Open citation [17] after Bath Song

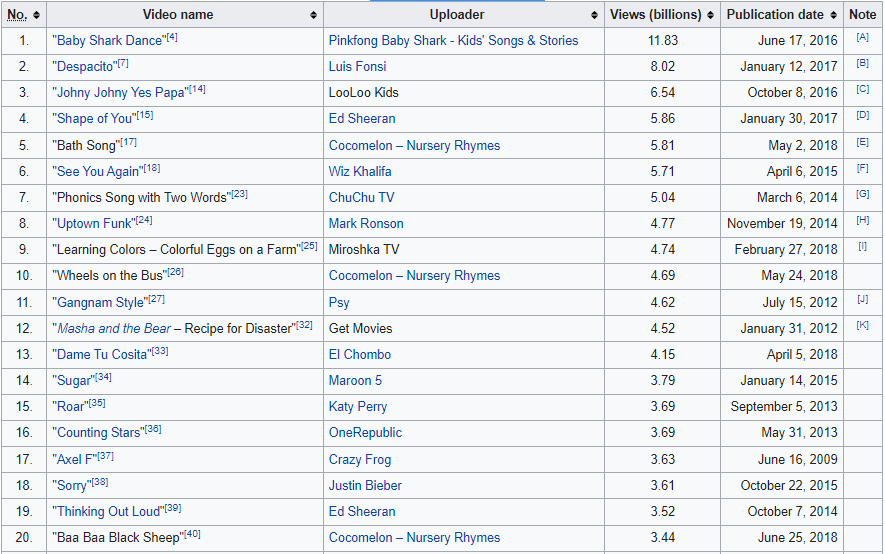(x=128, y=142)
